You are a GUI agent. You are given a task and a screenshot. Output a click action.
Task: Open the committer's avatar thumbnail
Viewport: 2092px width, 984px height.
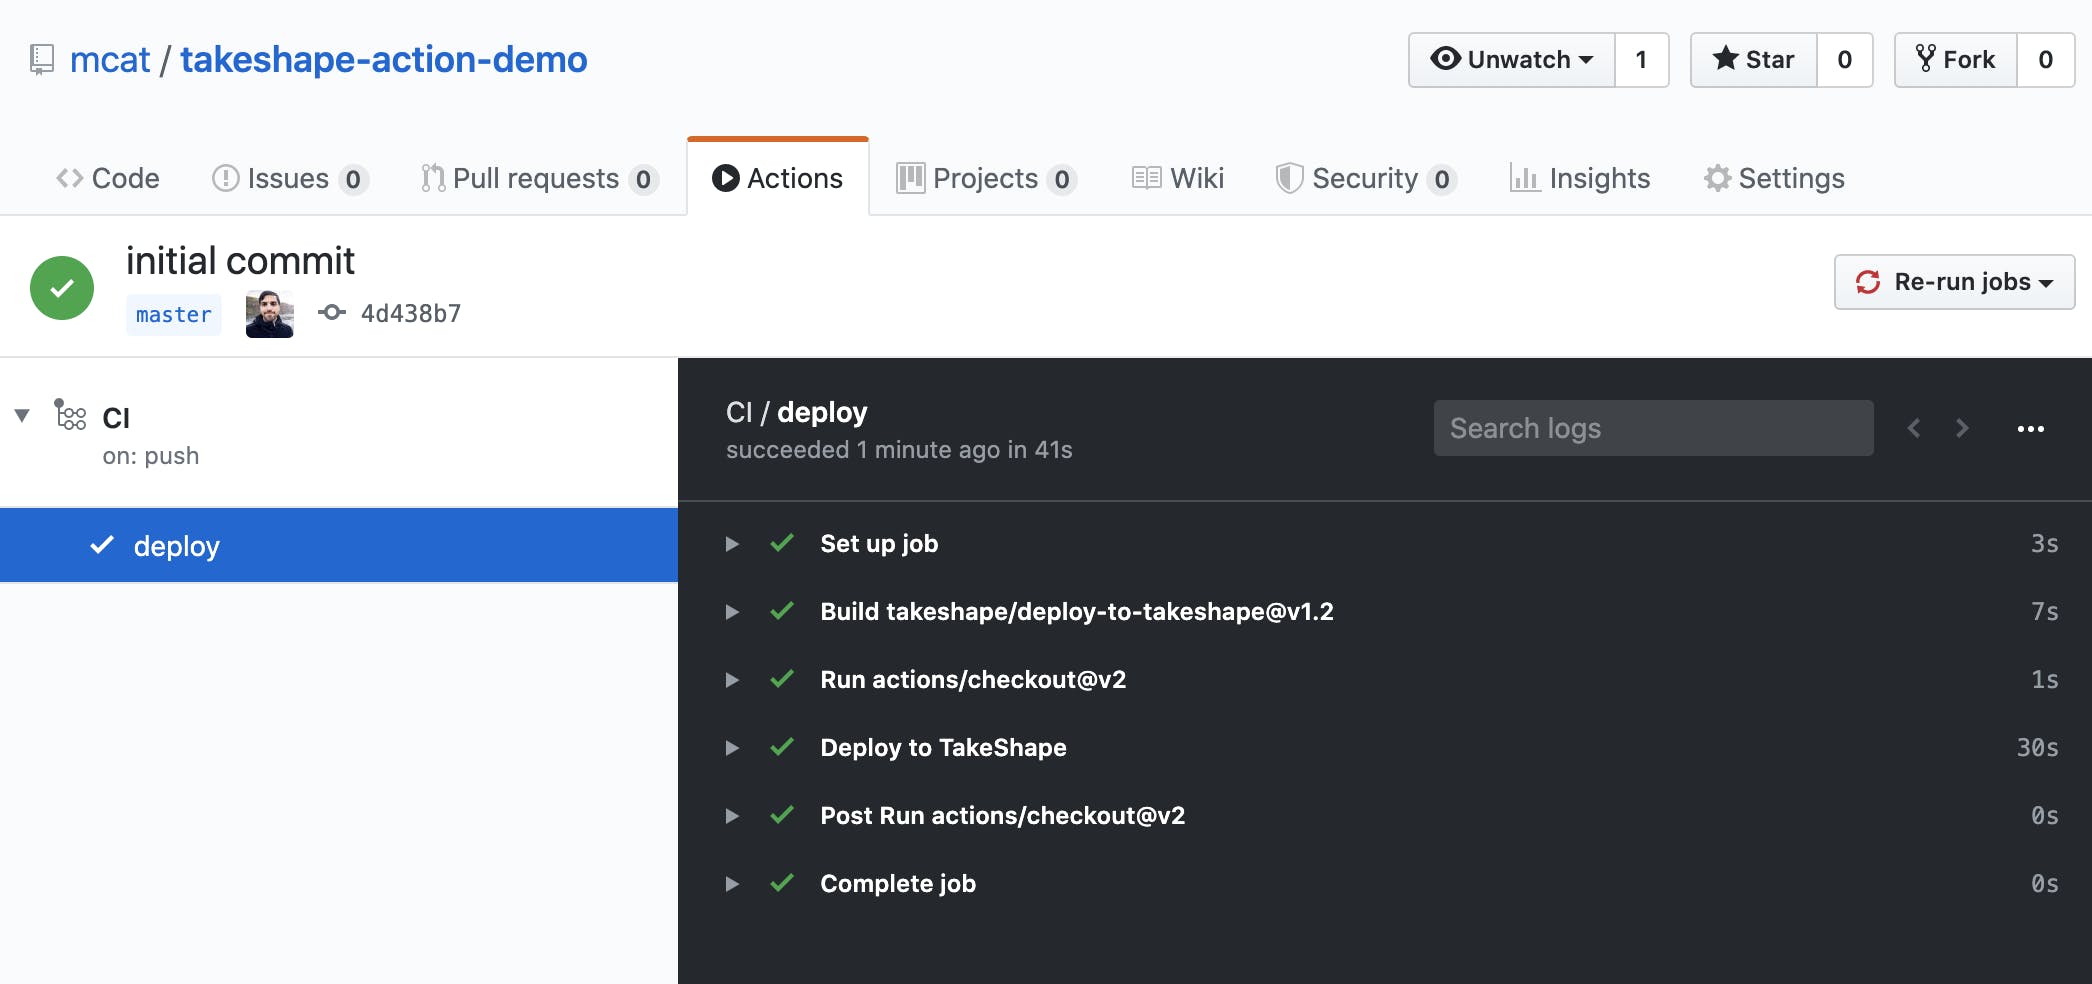[x=270, y=314]
